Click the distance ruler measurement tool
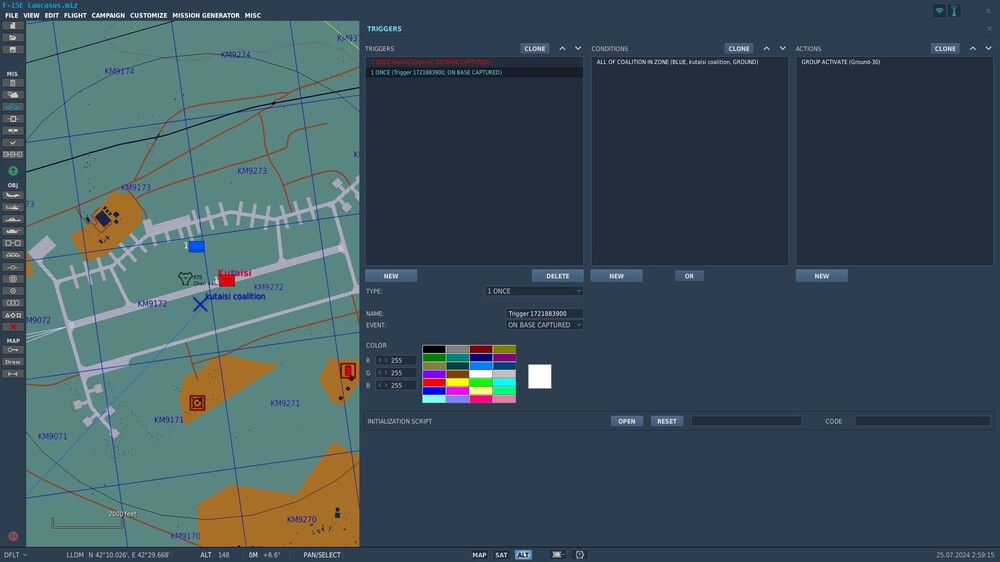This screenshot has height=562, width=1000. pyautogui.click(x=13, y=374)
